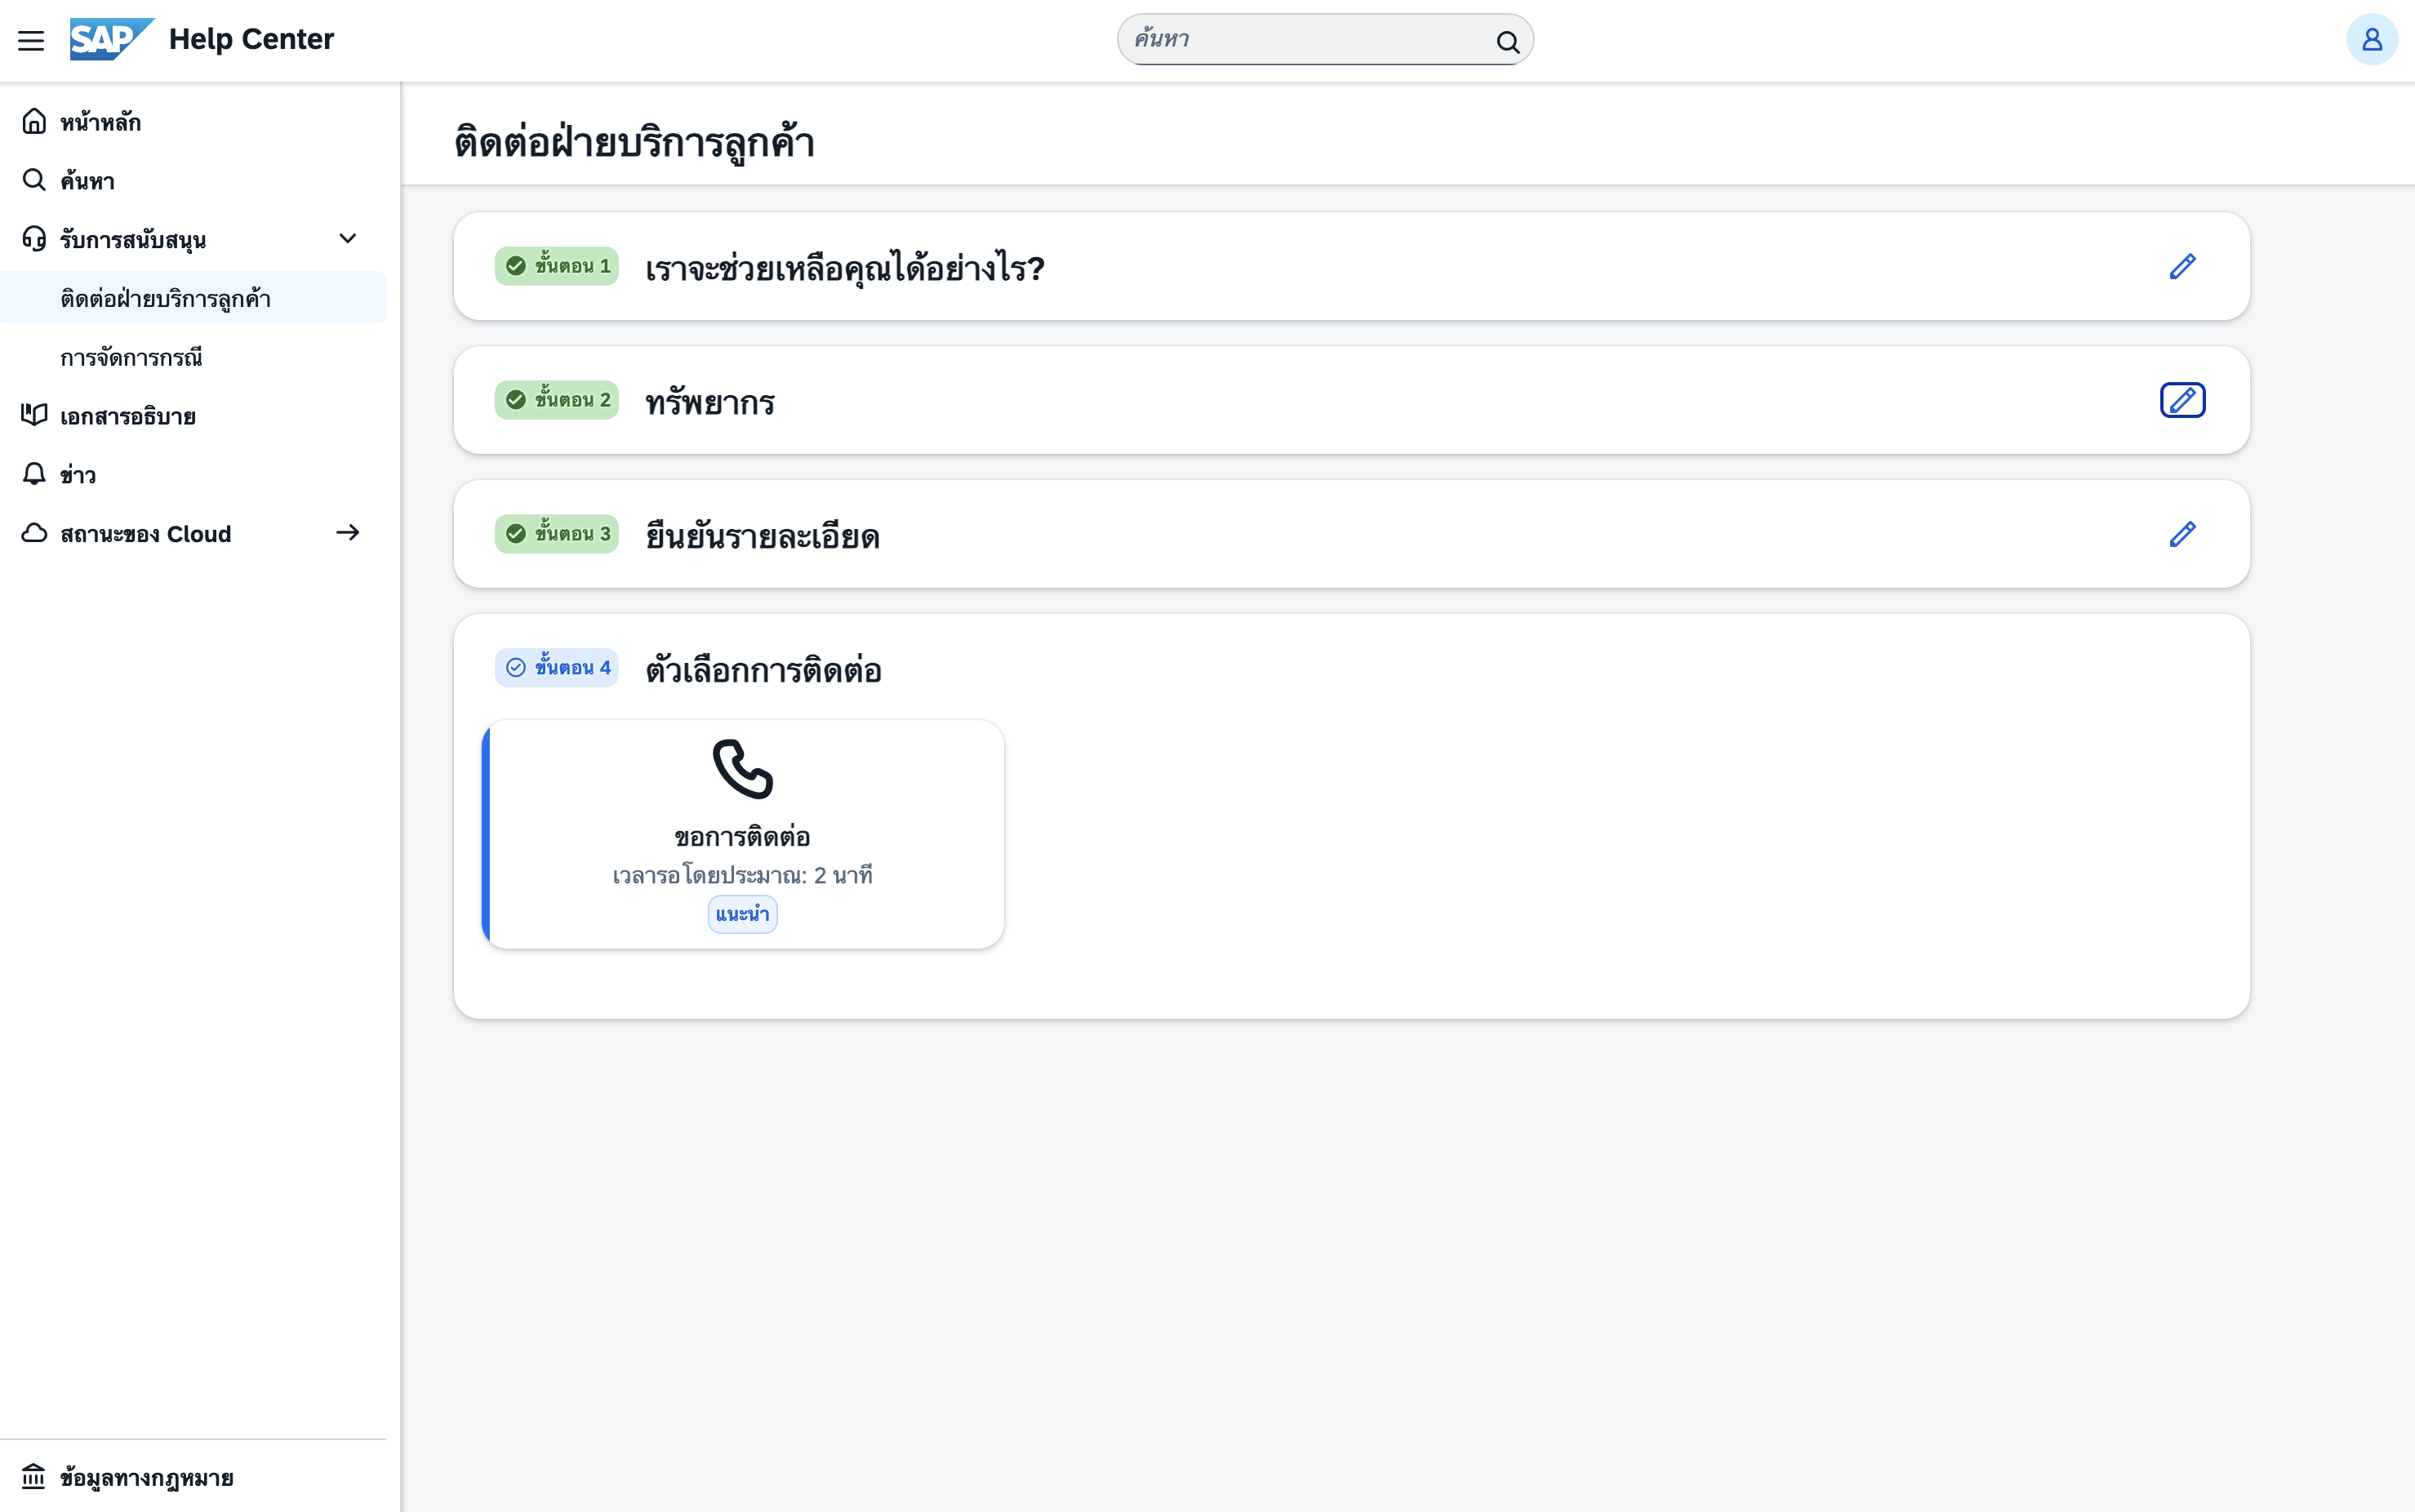
Task: Select ติดต่อฝ่ายบริการลูกค้า sidebar item
Action: click(x=165, y=298)
